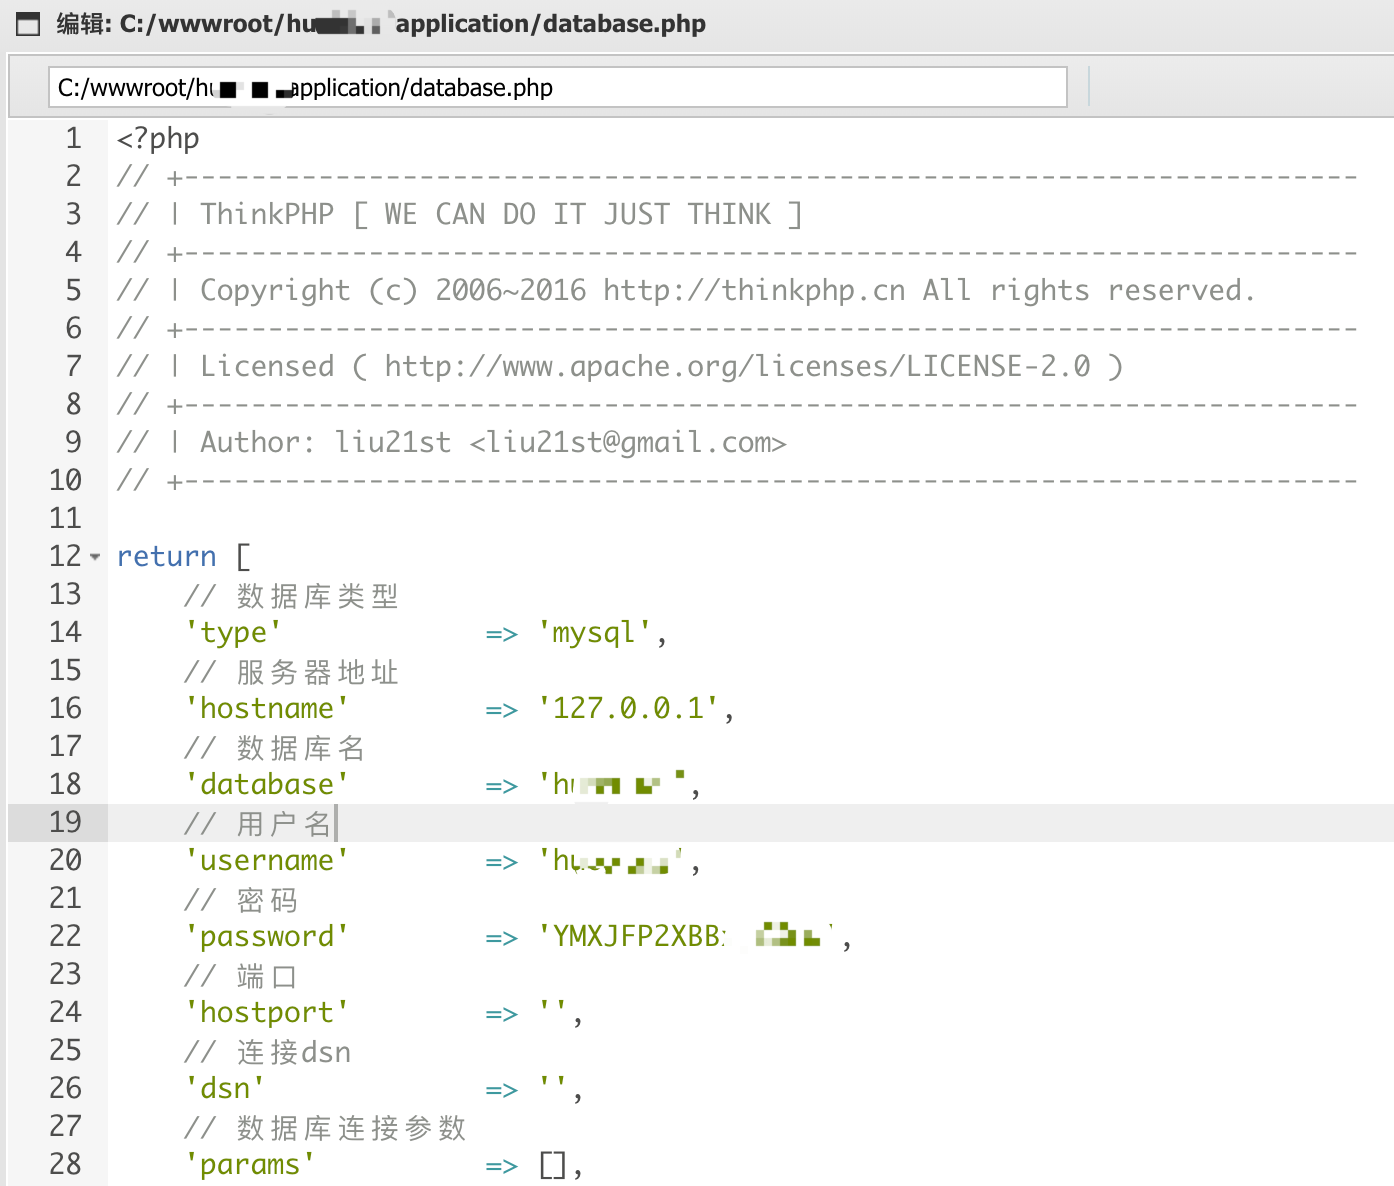1394x1186 pixels.
Task: Click line number 12 in gutter
Action: coord(66,556)
